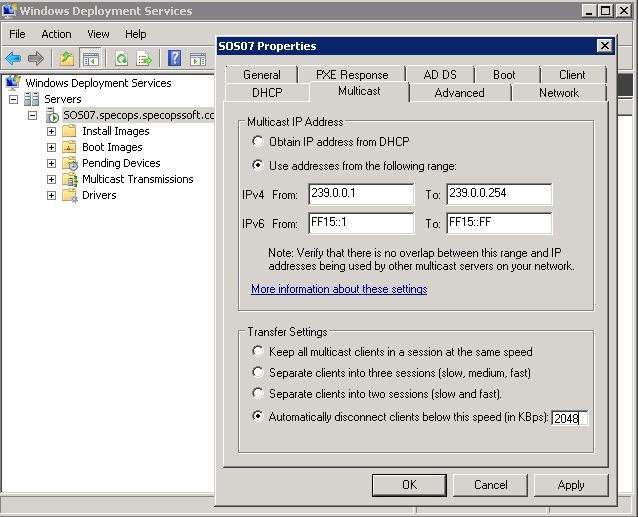638x517 pixels.
Task: Expand the Multicast Transmissions node
Action: 51,179
